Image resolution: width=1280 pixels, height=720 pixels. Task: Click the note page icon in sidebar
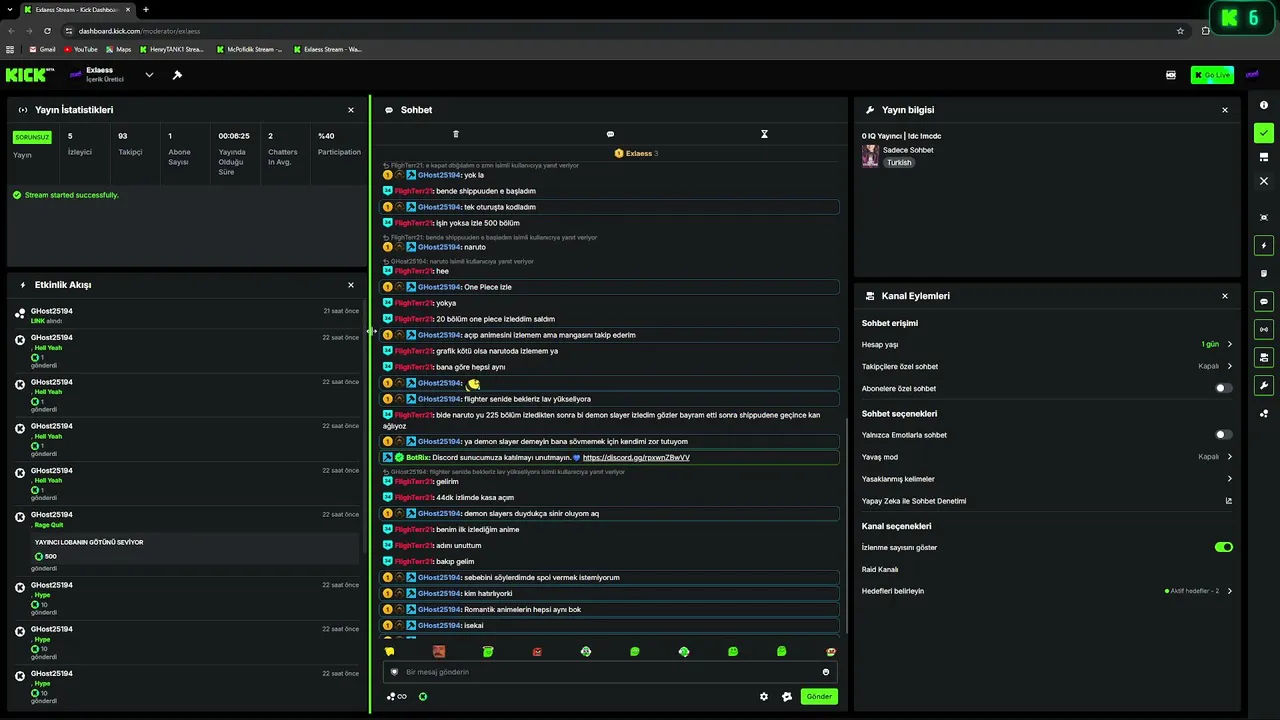(1264, 273)
